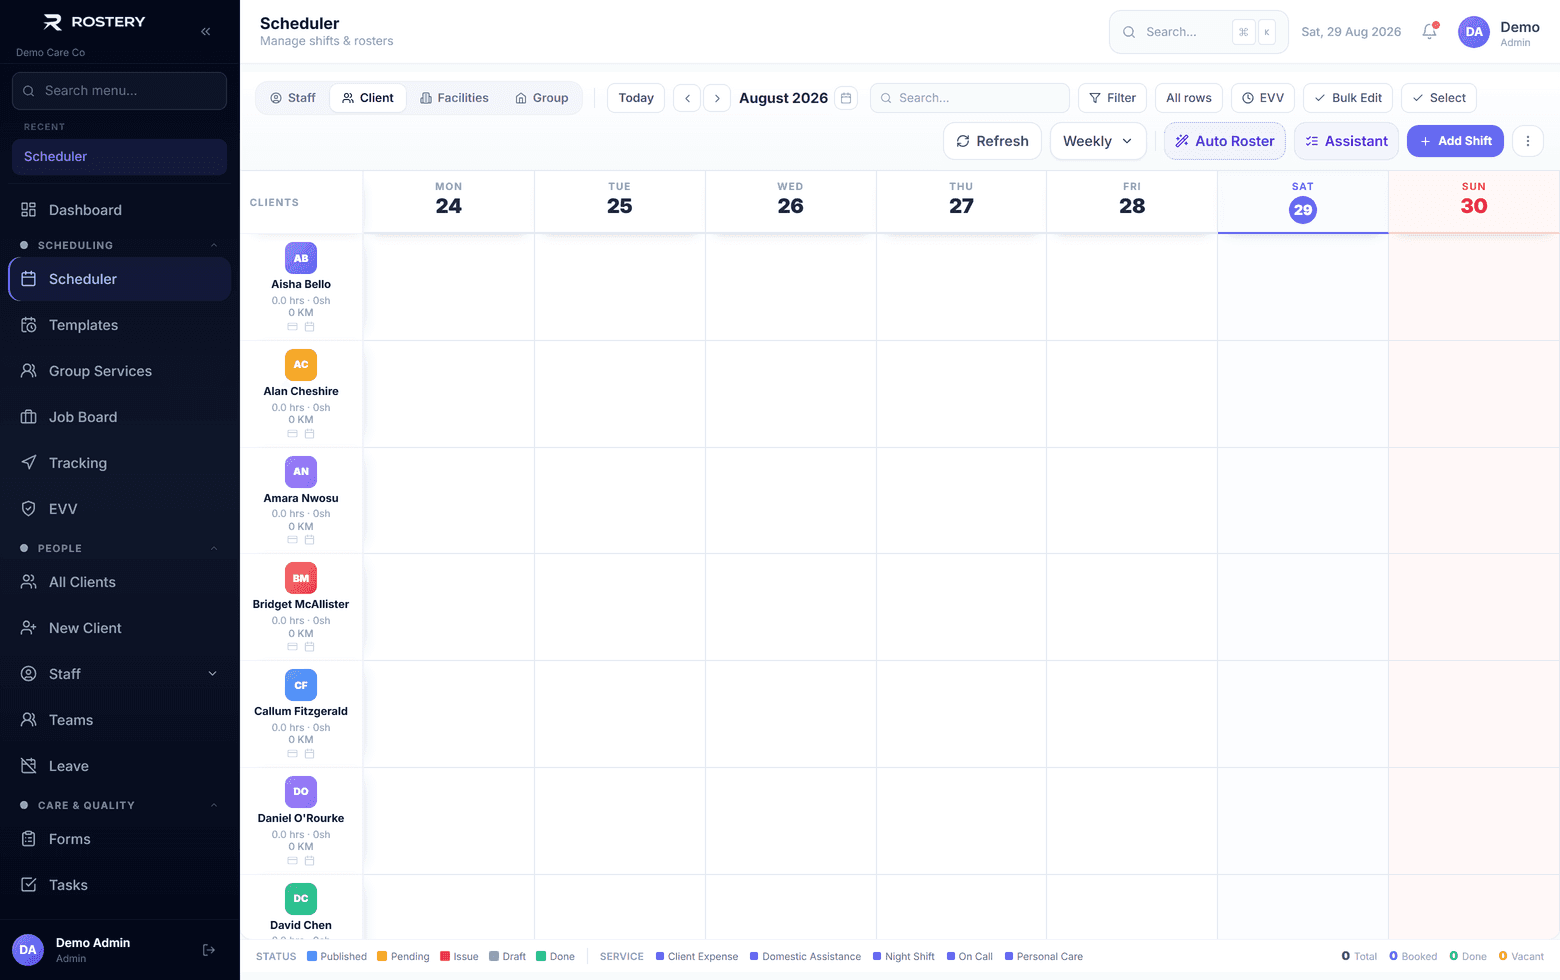Open Tasks in sidebar

point(120,885)
